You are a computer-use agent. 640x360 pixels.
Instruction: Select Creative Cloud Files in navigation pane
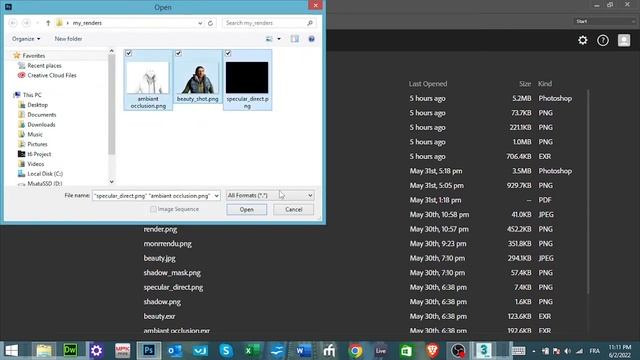click(x=51, y=75)
